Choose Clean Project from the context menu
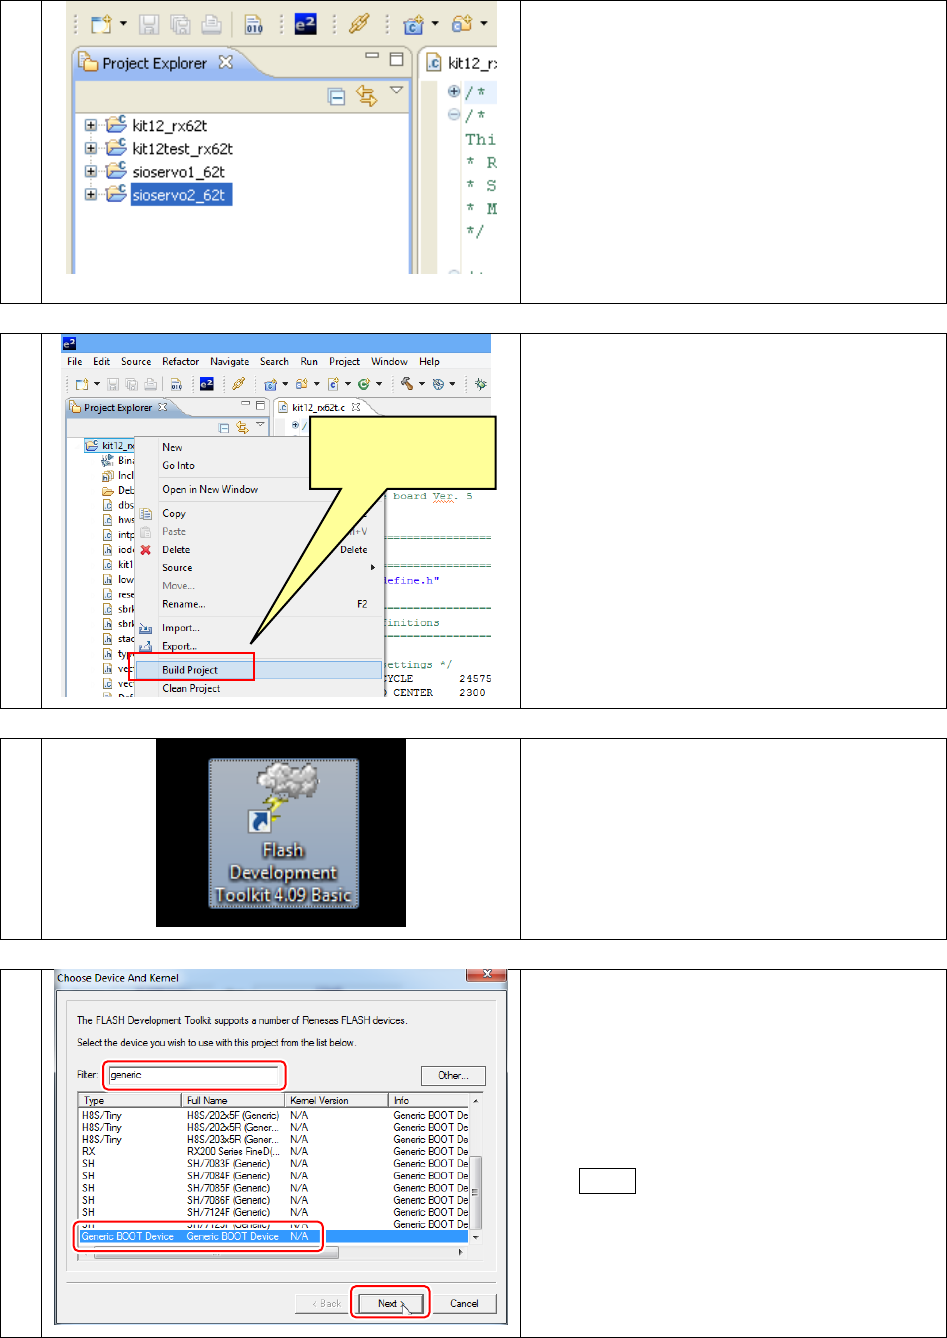Screen dimensions: 947x1338 click(x=258, y=688)
